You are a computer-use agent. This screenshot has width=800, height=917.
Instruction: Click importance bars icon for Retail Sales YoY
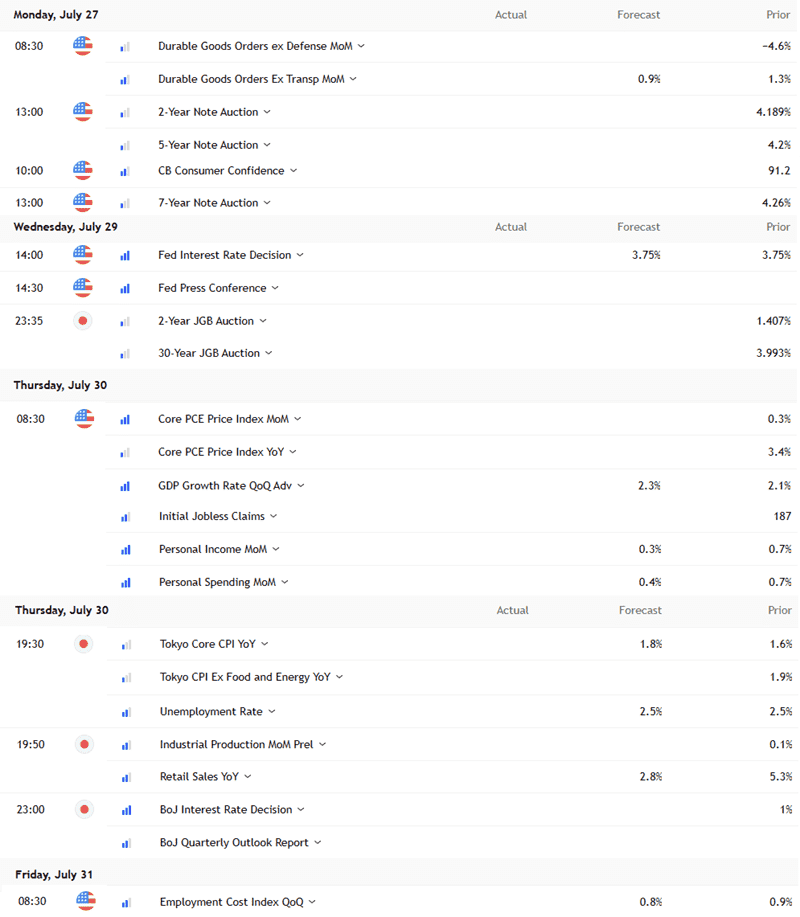126,777
